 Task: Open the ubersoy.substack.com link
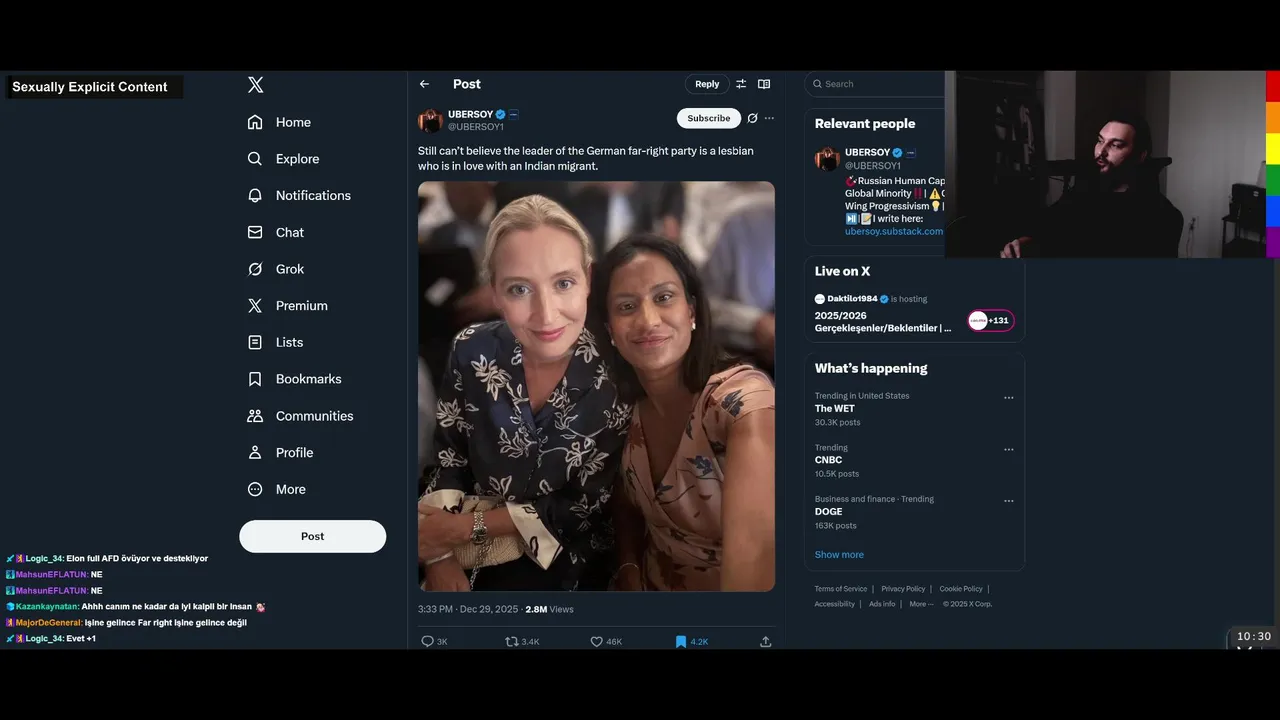pyautogui.click(x=894, y=231)
